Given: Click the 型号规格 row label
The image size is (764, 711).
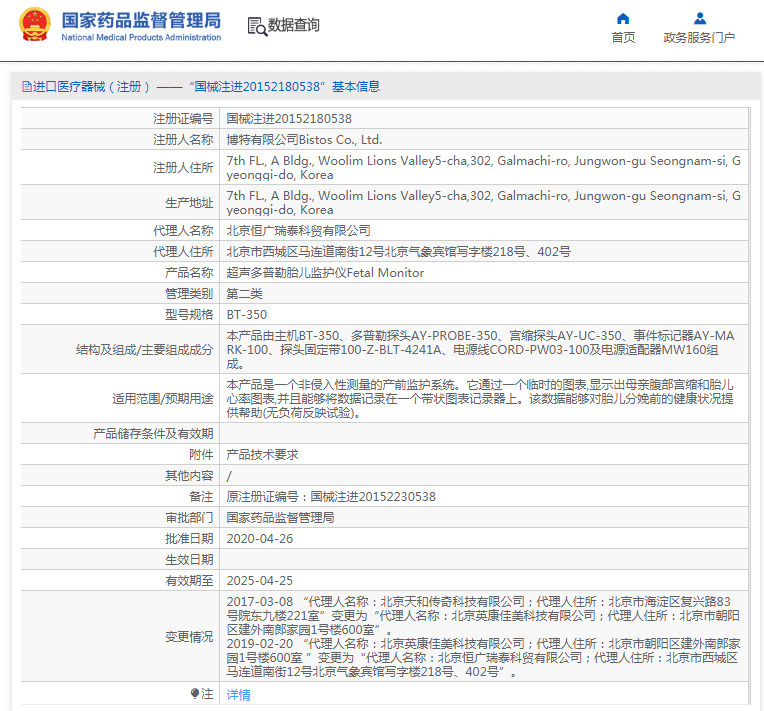Looking at the screenshot, I should 189,314.
